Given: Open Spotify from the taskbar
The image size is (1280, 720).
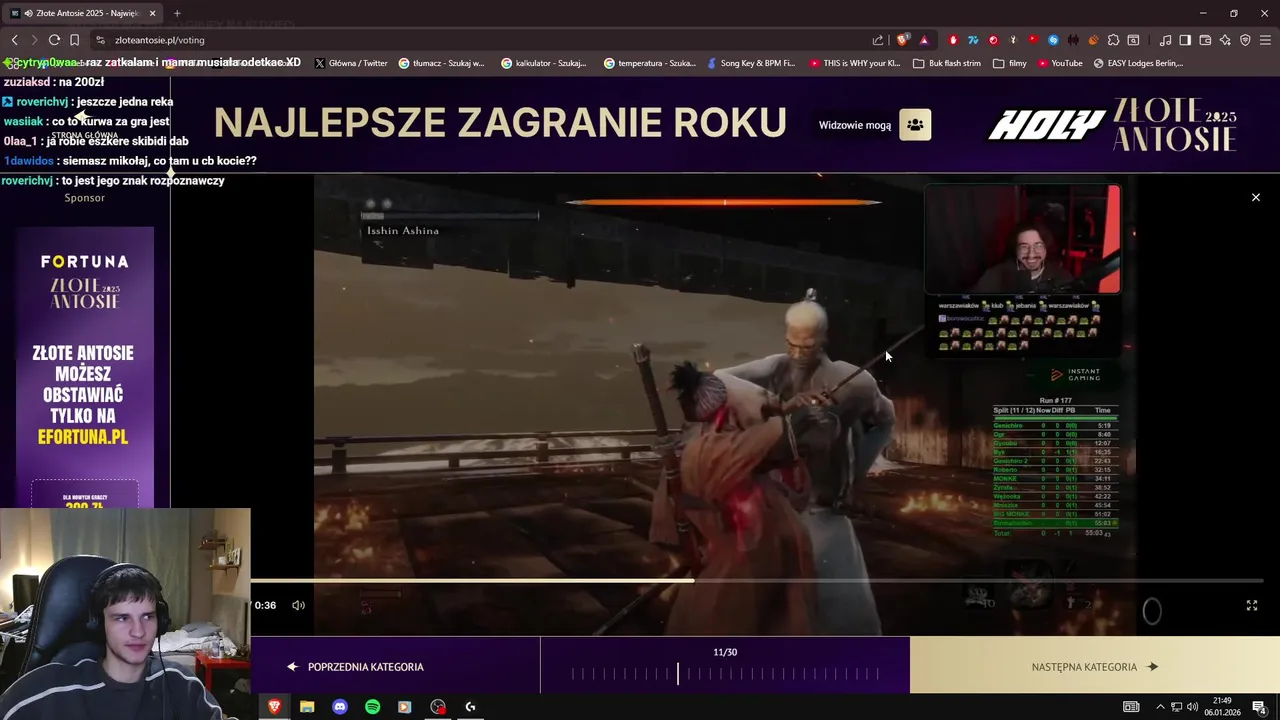Looking at the screenshot, I should click(x=372, y=707).
